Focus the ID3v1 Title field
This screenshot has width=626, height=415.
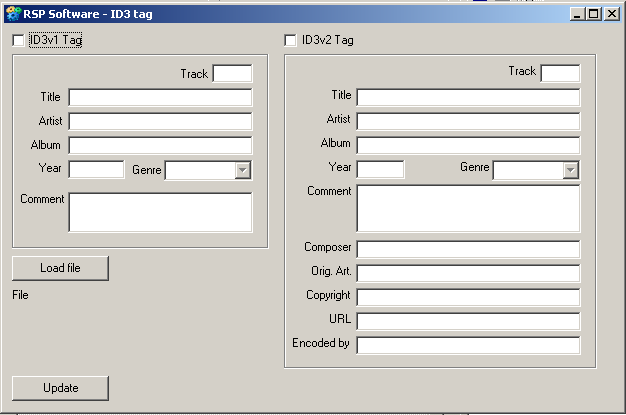(160, 97)
